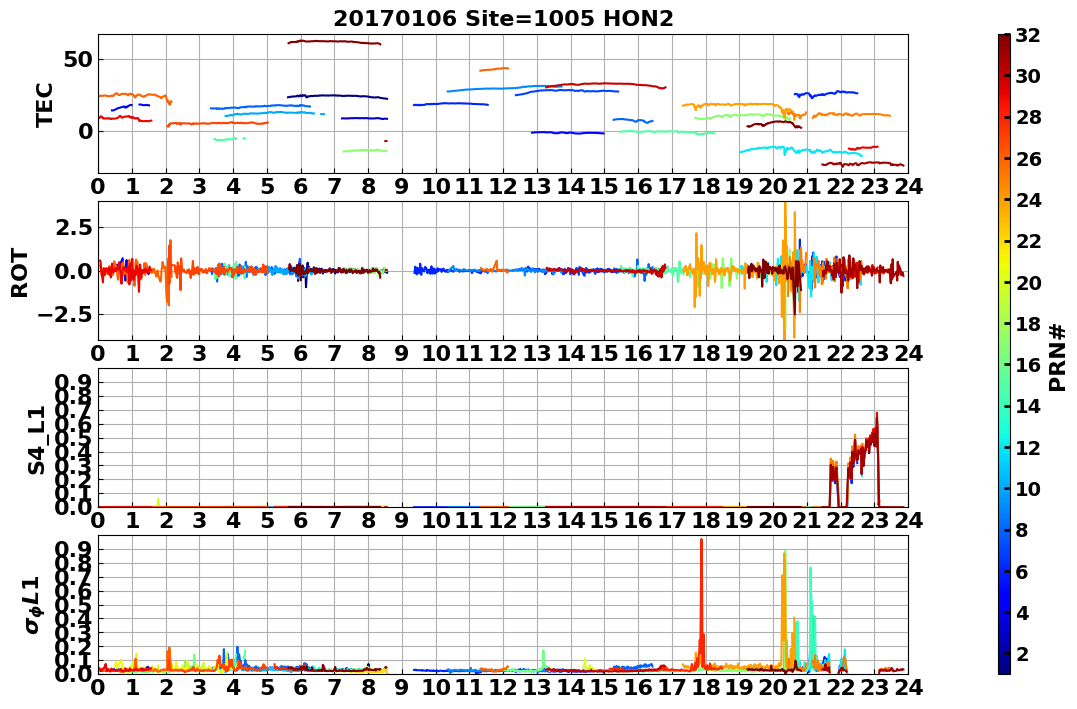Click the cyan TEC trace between hours 19 and 22
Image resolution: width=1077 pixels, height=709 pixels.
click(800, 150)
